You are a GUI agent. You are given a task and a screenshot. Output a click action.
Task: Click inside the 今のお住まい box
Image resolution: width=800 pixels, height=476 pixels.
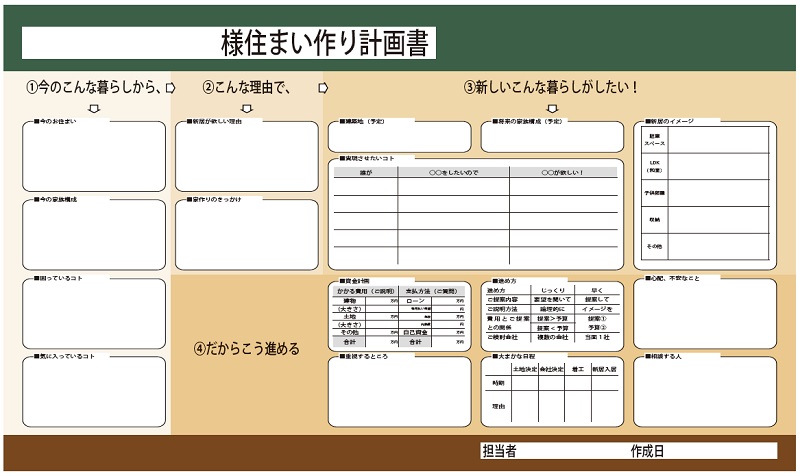tap(94, 158)
